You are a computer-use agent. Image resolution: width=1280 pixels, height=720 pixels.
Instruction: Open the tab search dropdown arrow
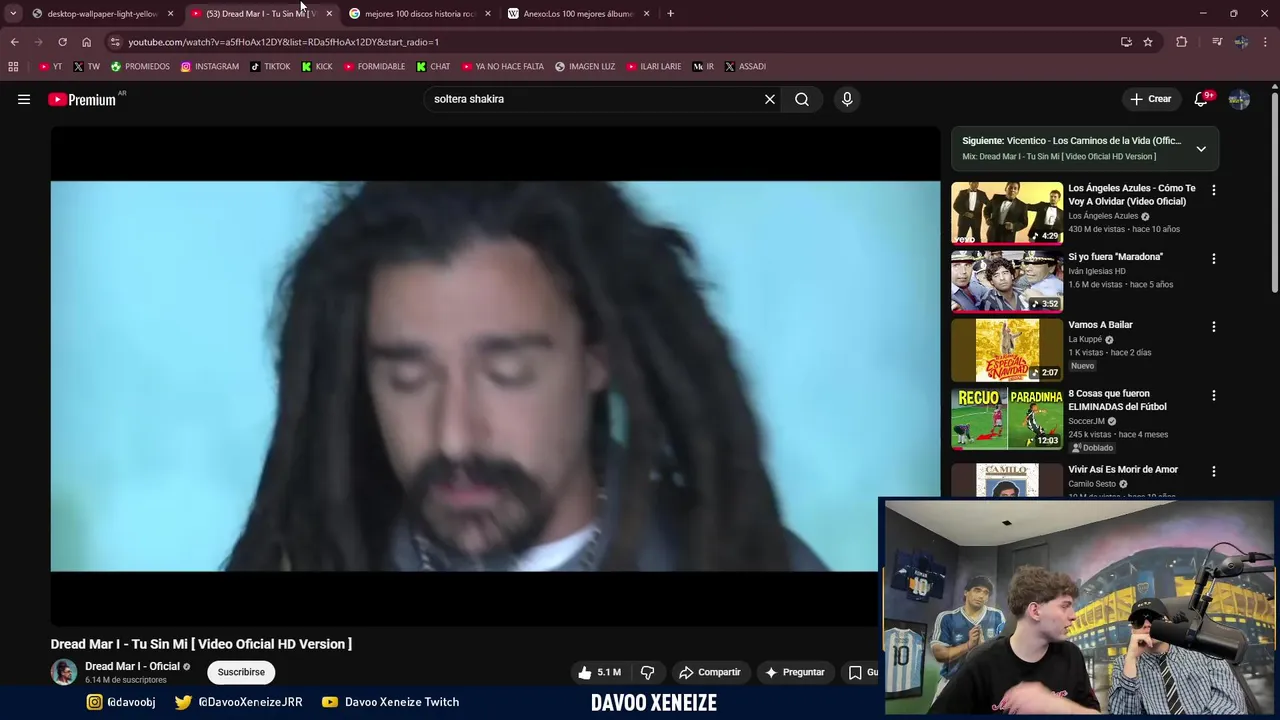(x=12, y=14)
